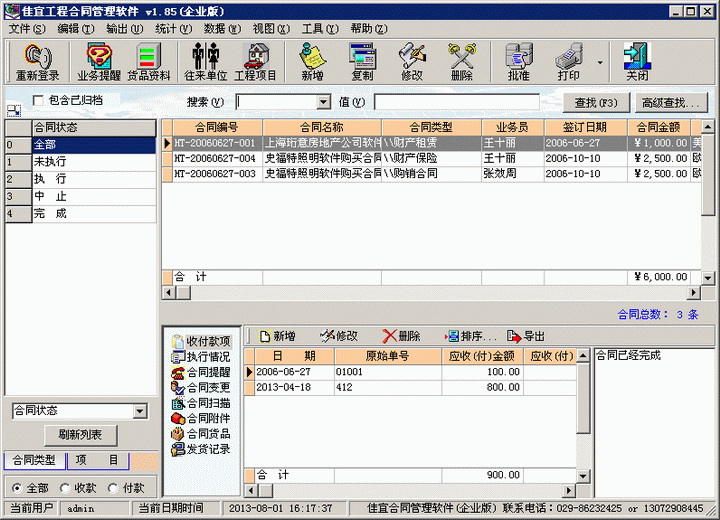Open 货品资料 goods data icon
Viewport: 720px width, 520px height.
[147, 62]
